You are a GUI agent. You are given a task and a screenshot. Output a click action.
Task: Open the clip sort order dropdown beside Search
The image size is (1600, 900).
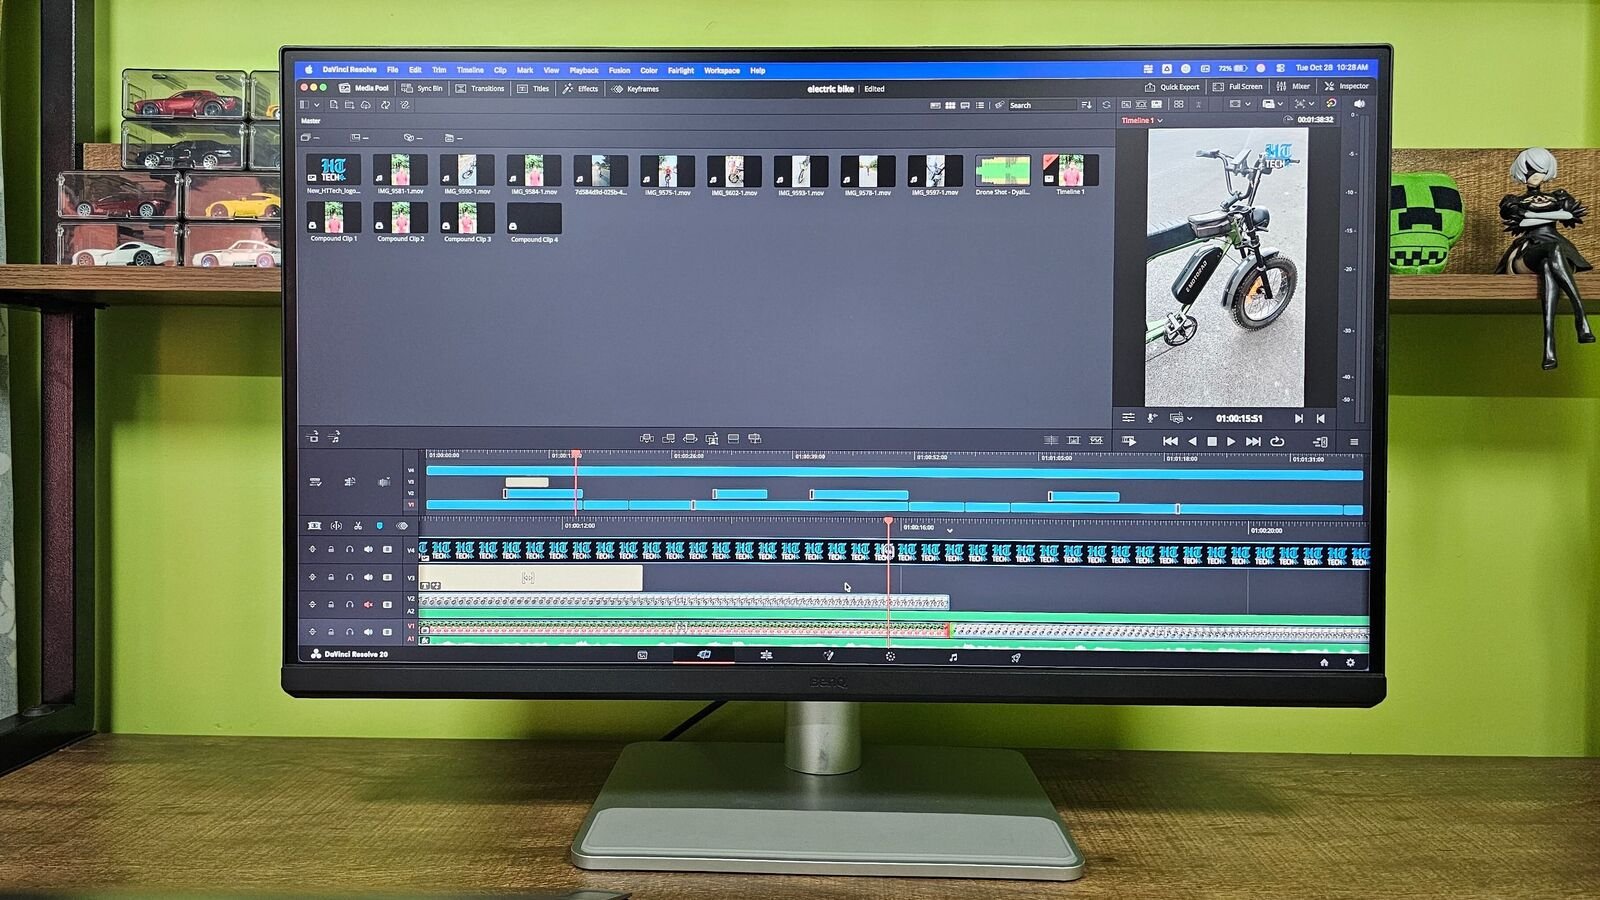point(1086,104)
